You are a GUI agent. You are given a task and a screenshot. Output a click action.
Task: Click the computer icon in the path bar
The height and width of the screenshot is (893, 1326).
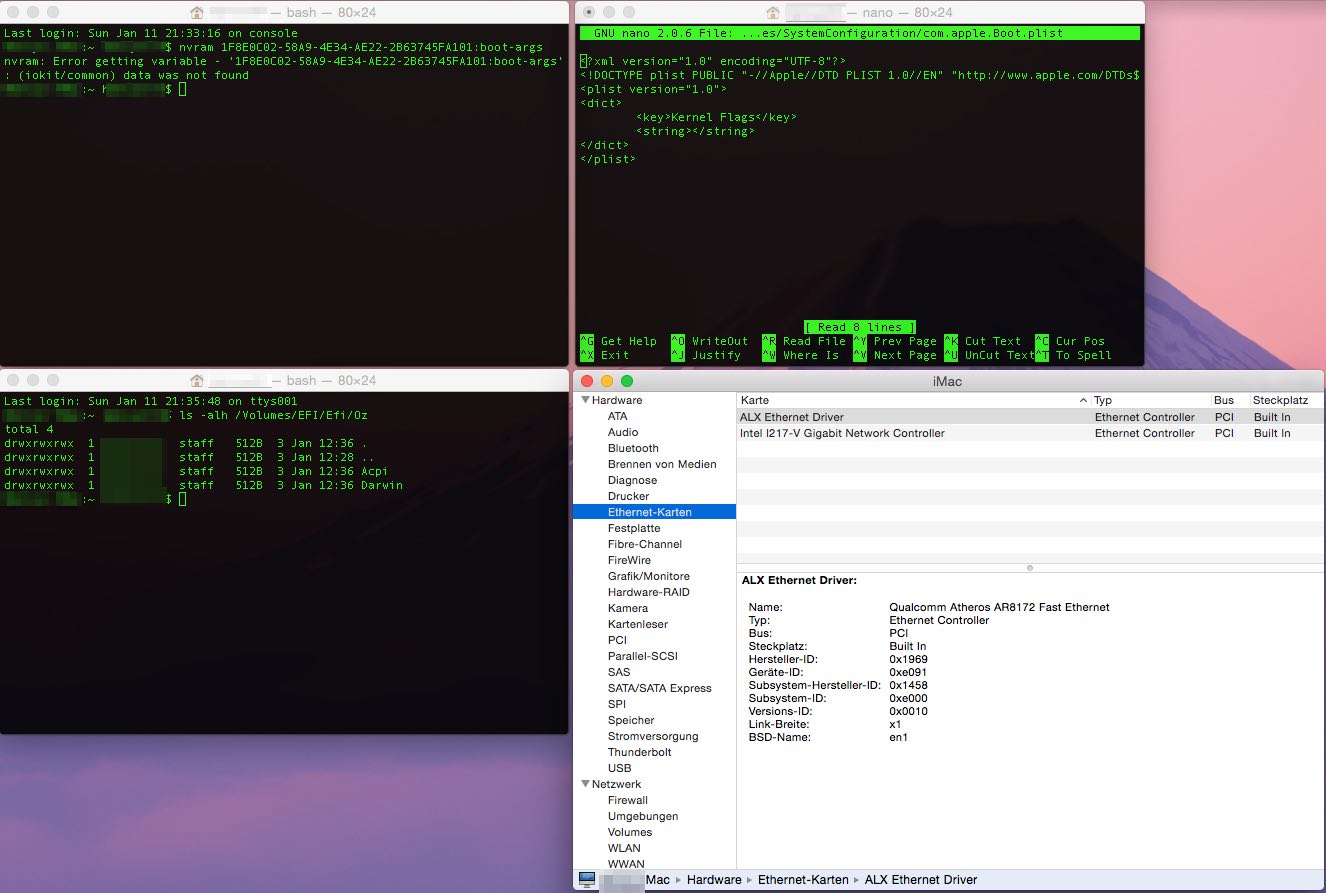coord(587,880)
